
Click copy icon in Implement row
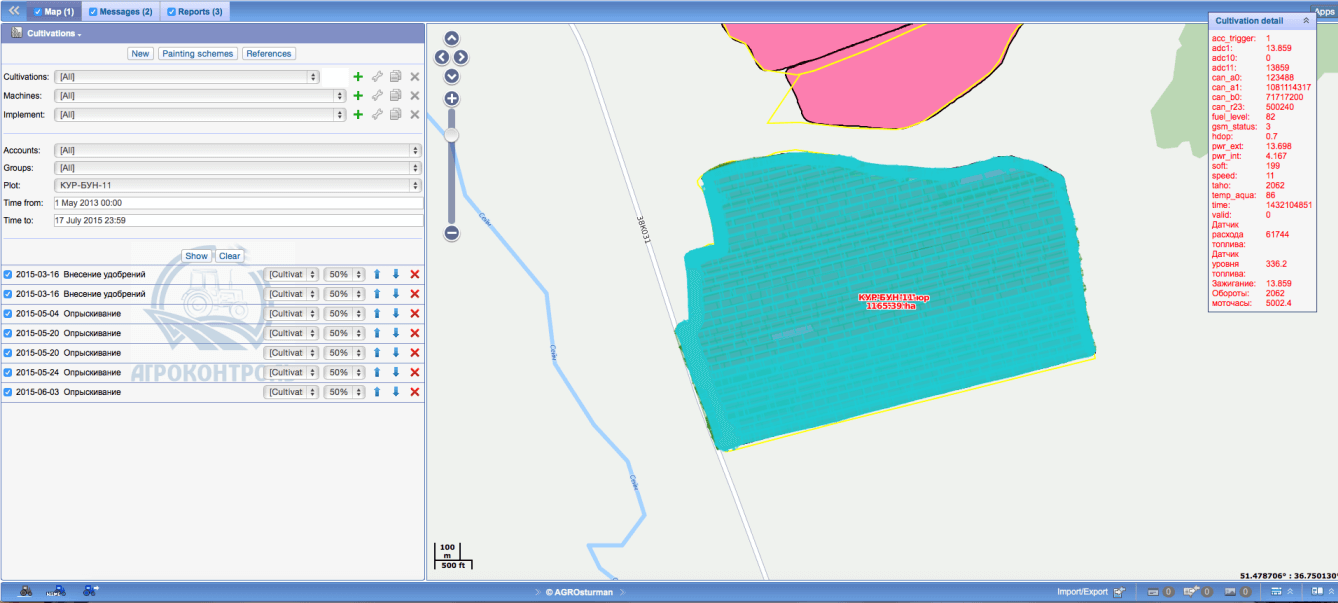[396, 115]
